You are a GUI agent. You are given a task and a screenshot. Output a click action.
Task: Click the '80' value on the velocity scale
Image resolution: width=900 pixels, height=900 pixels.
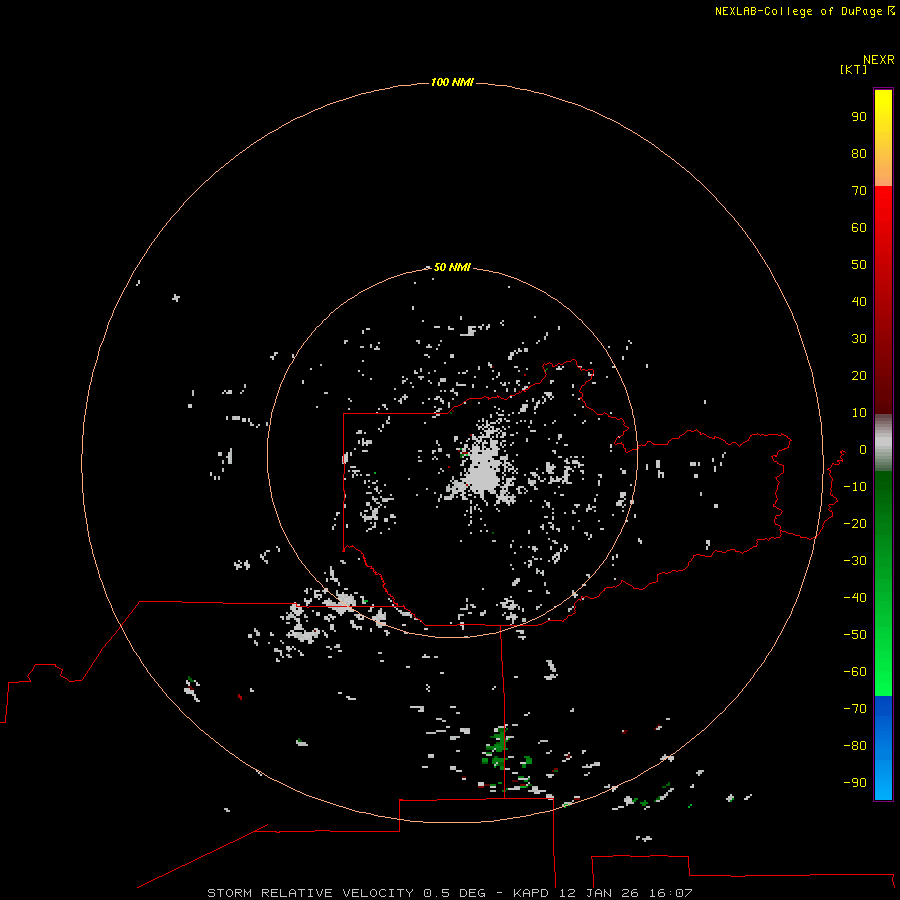coord(859,154)
